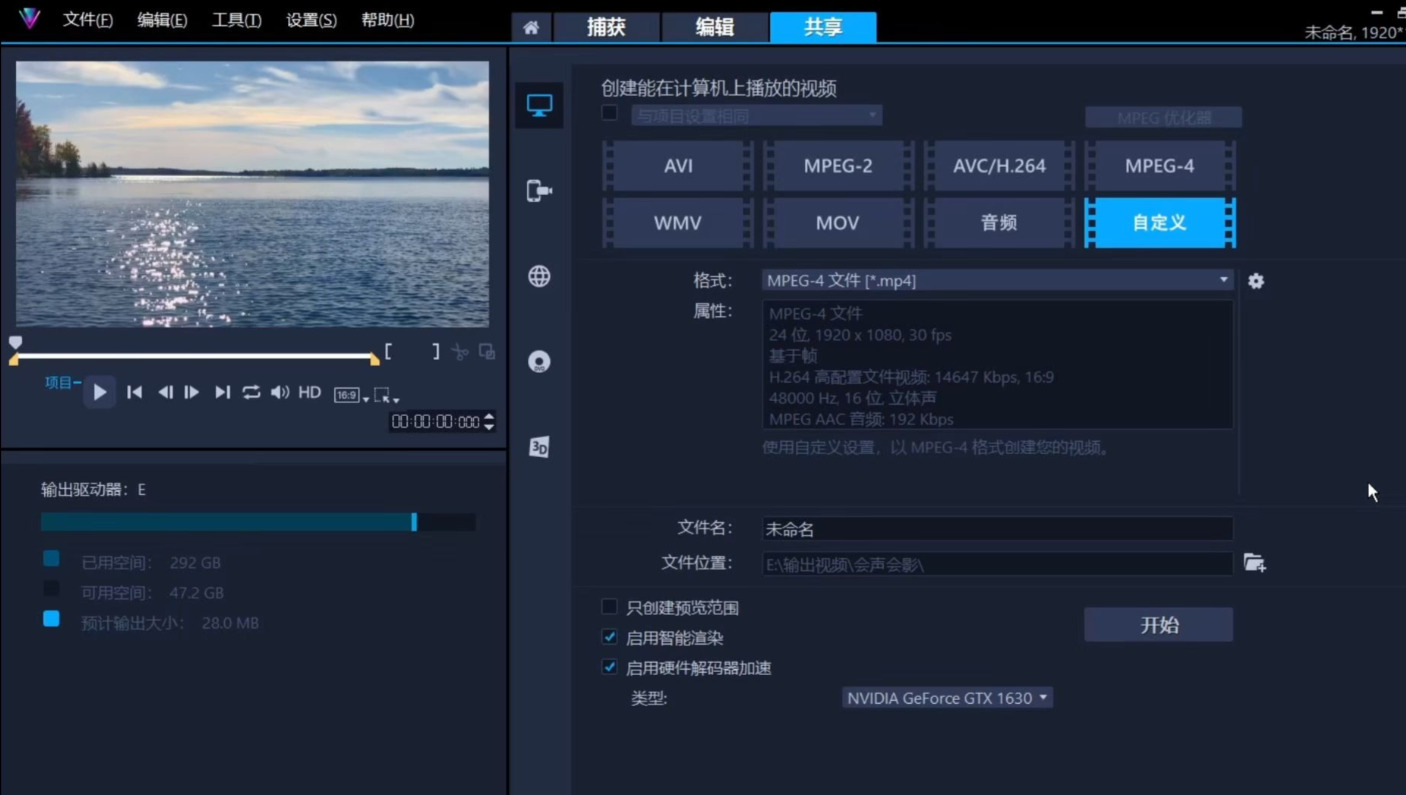Select the Computer output icon in sidebar
Image resolution: width=1406 pixels, height=795 pixels.
(x=539, y=106)
